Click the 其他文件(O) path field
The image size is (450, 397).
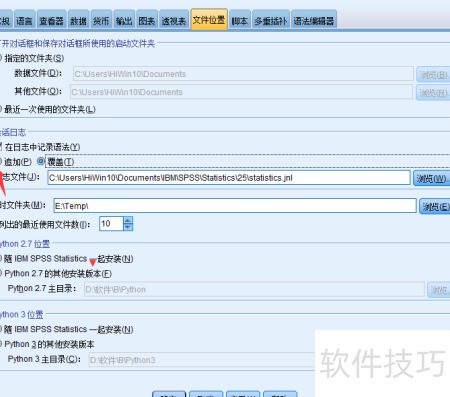[241, 92]
